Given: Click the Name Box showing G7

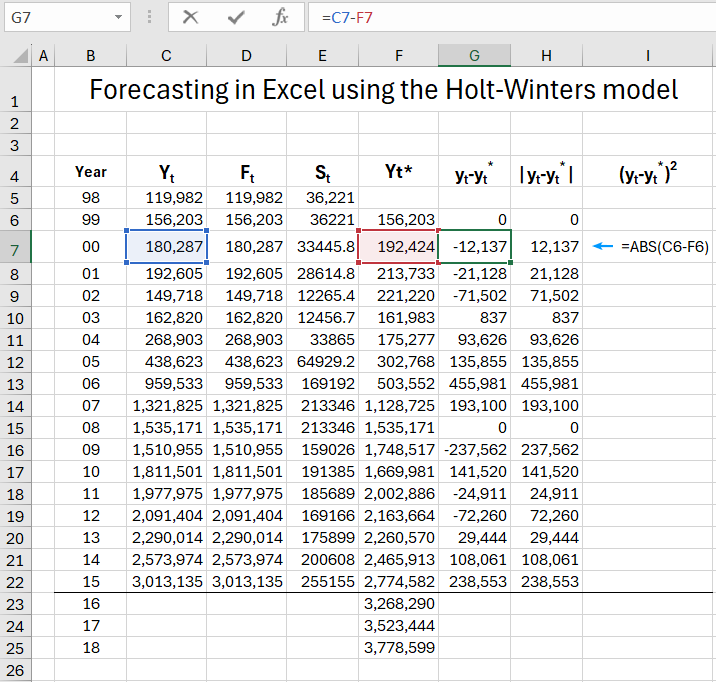Looking at the screenshot, I should coord(67,17).
